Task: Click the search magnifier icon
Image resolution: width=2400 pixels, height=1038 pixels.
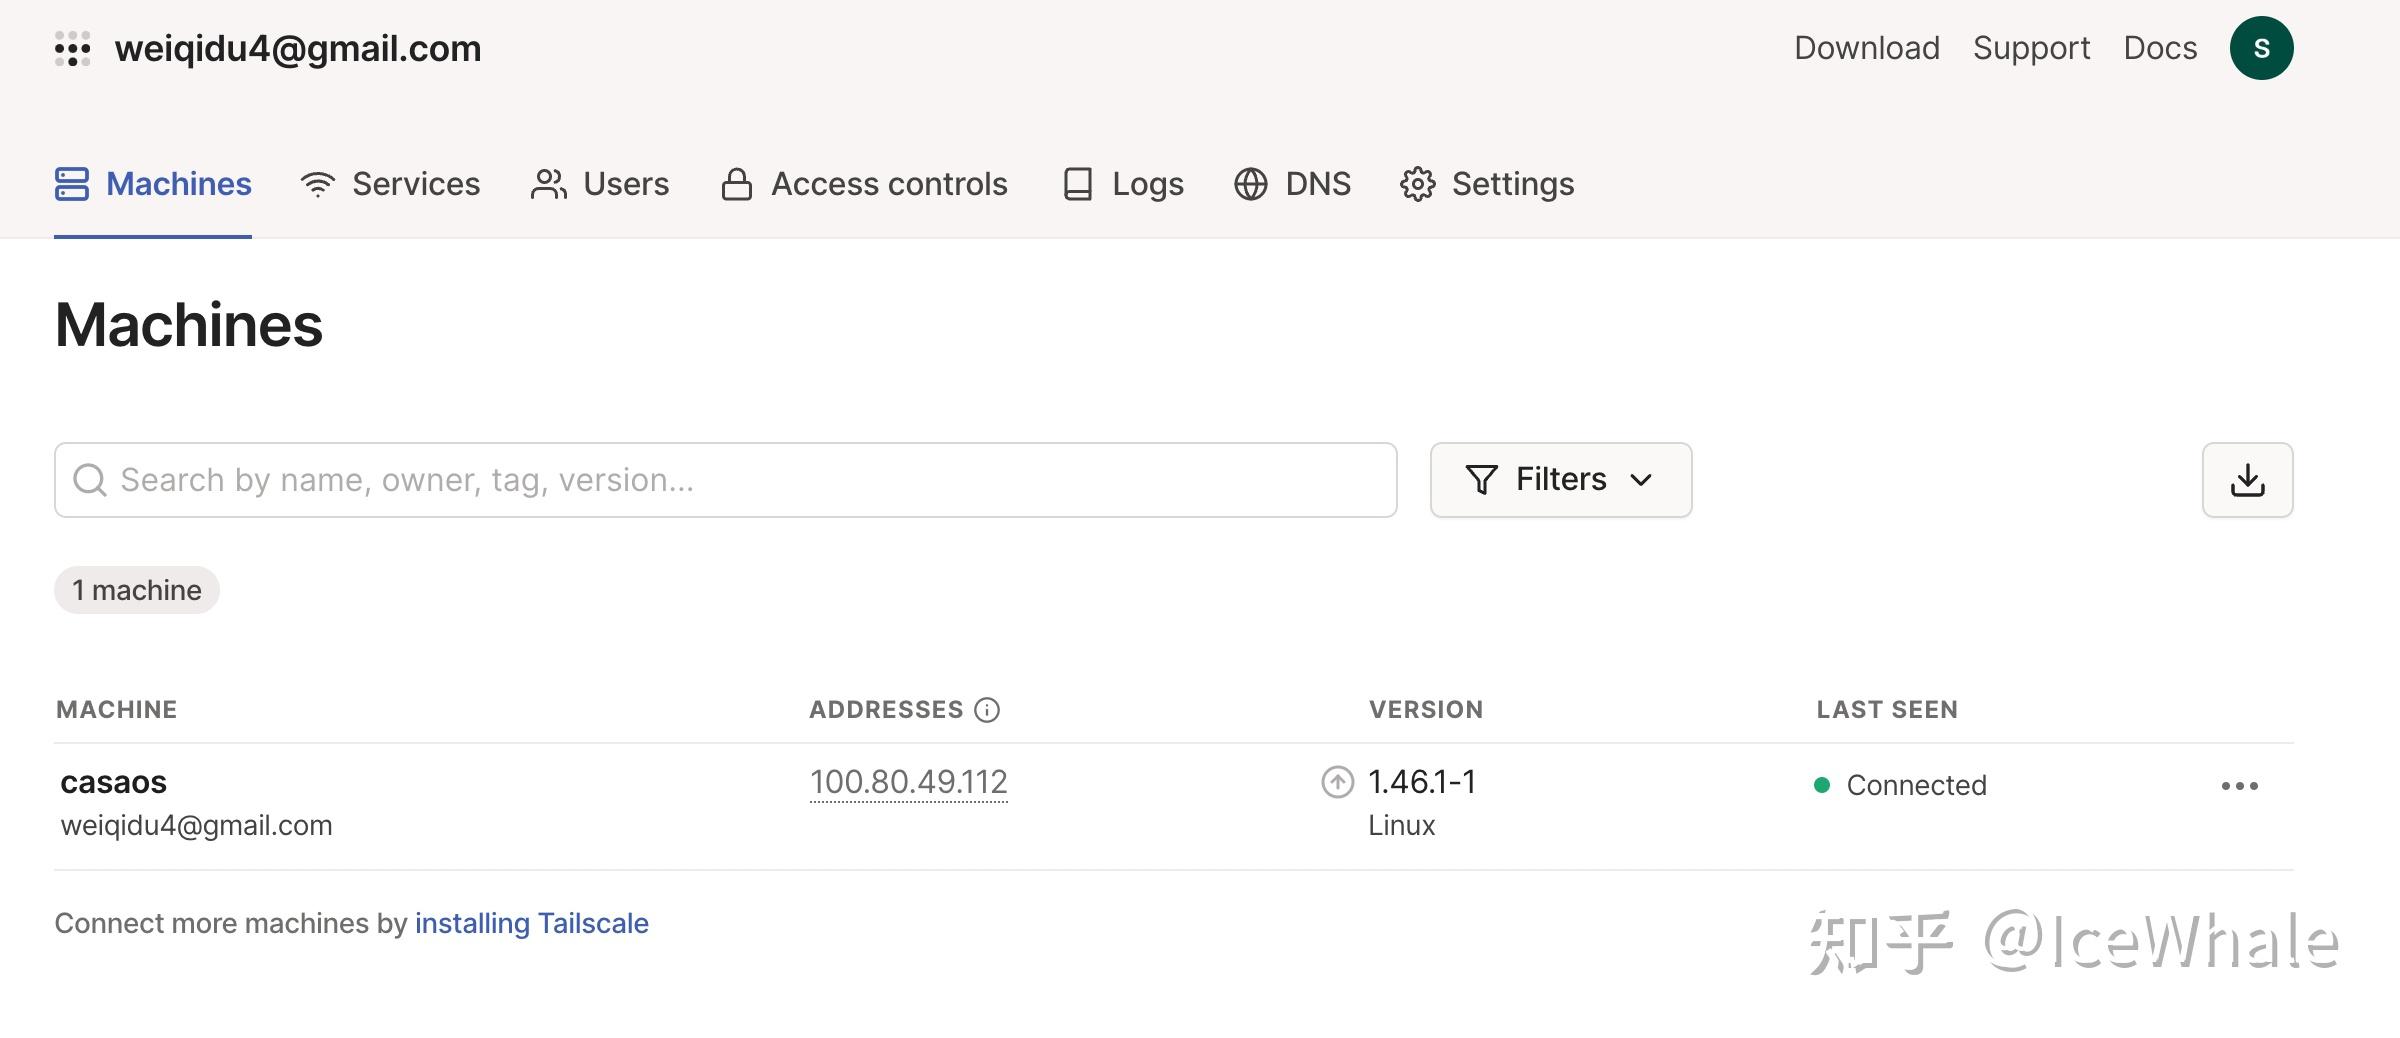Action: [90, 480]
